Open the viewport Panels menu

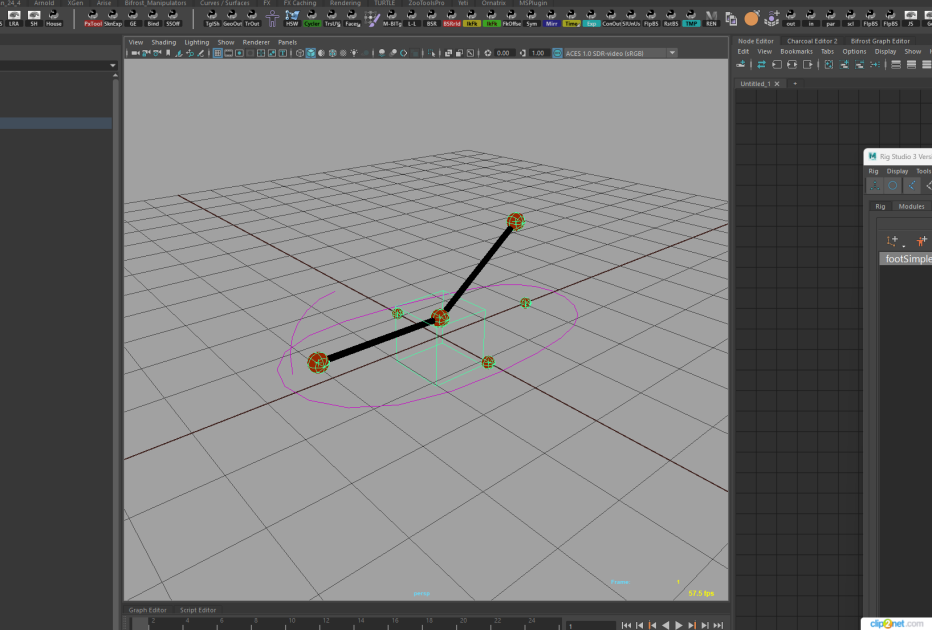288,42
